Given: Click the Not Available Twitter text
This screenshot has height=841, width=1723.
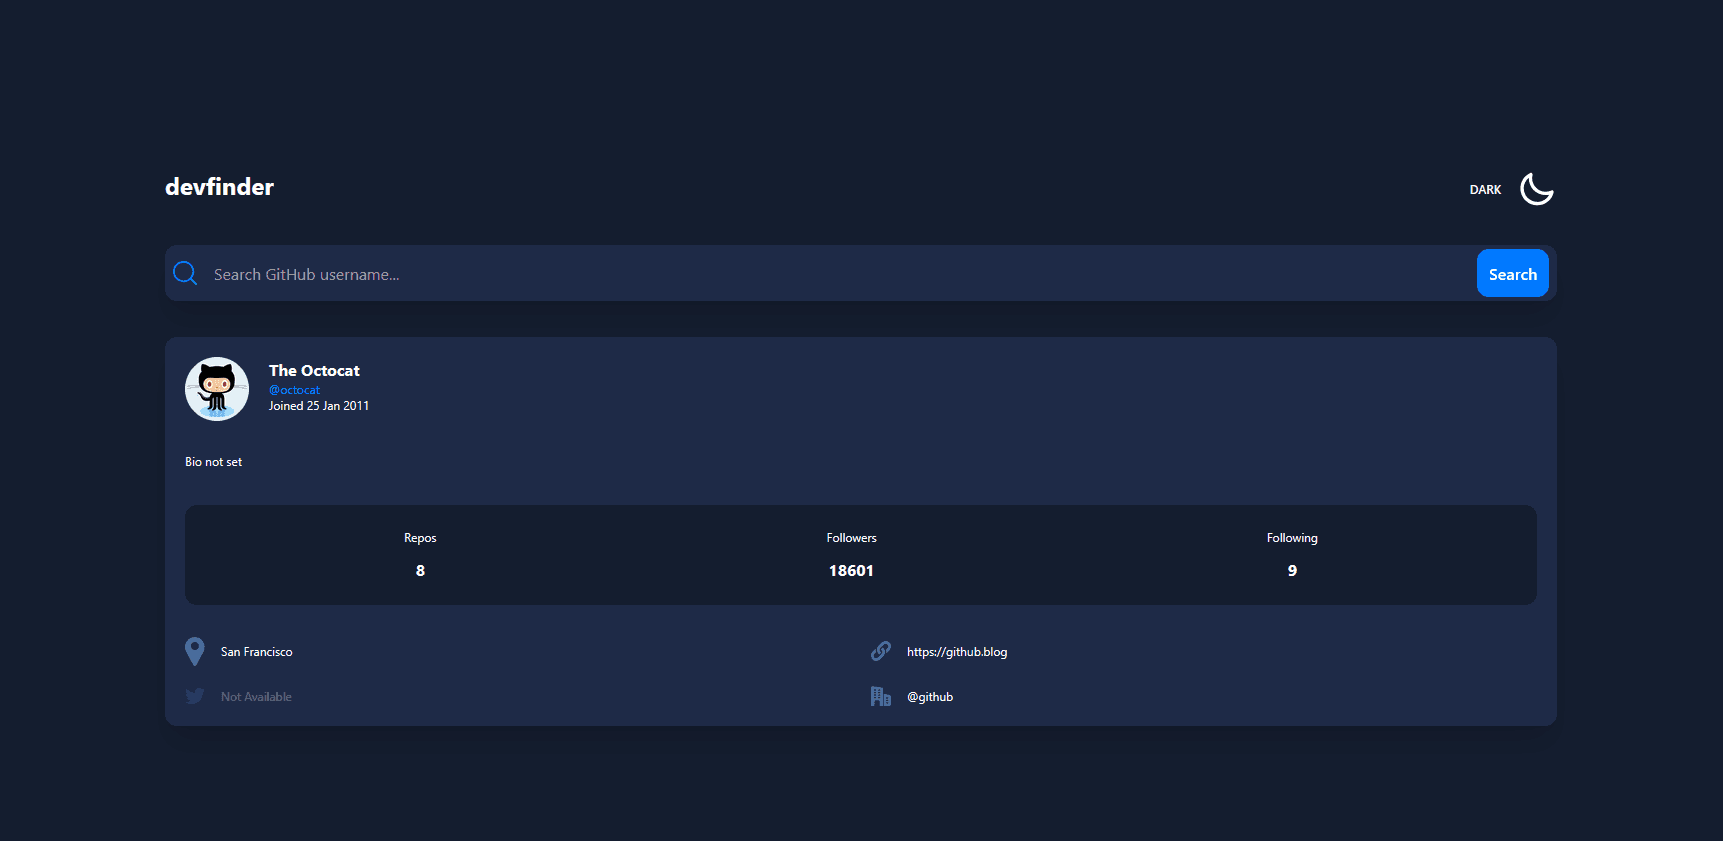Looking at the screenshot, I should (256, 697).
